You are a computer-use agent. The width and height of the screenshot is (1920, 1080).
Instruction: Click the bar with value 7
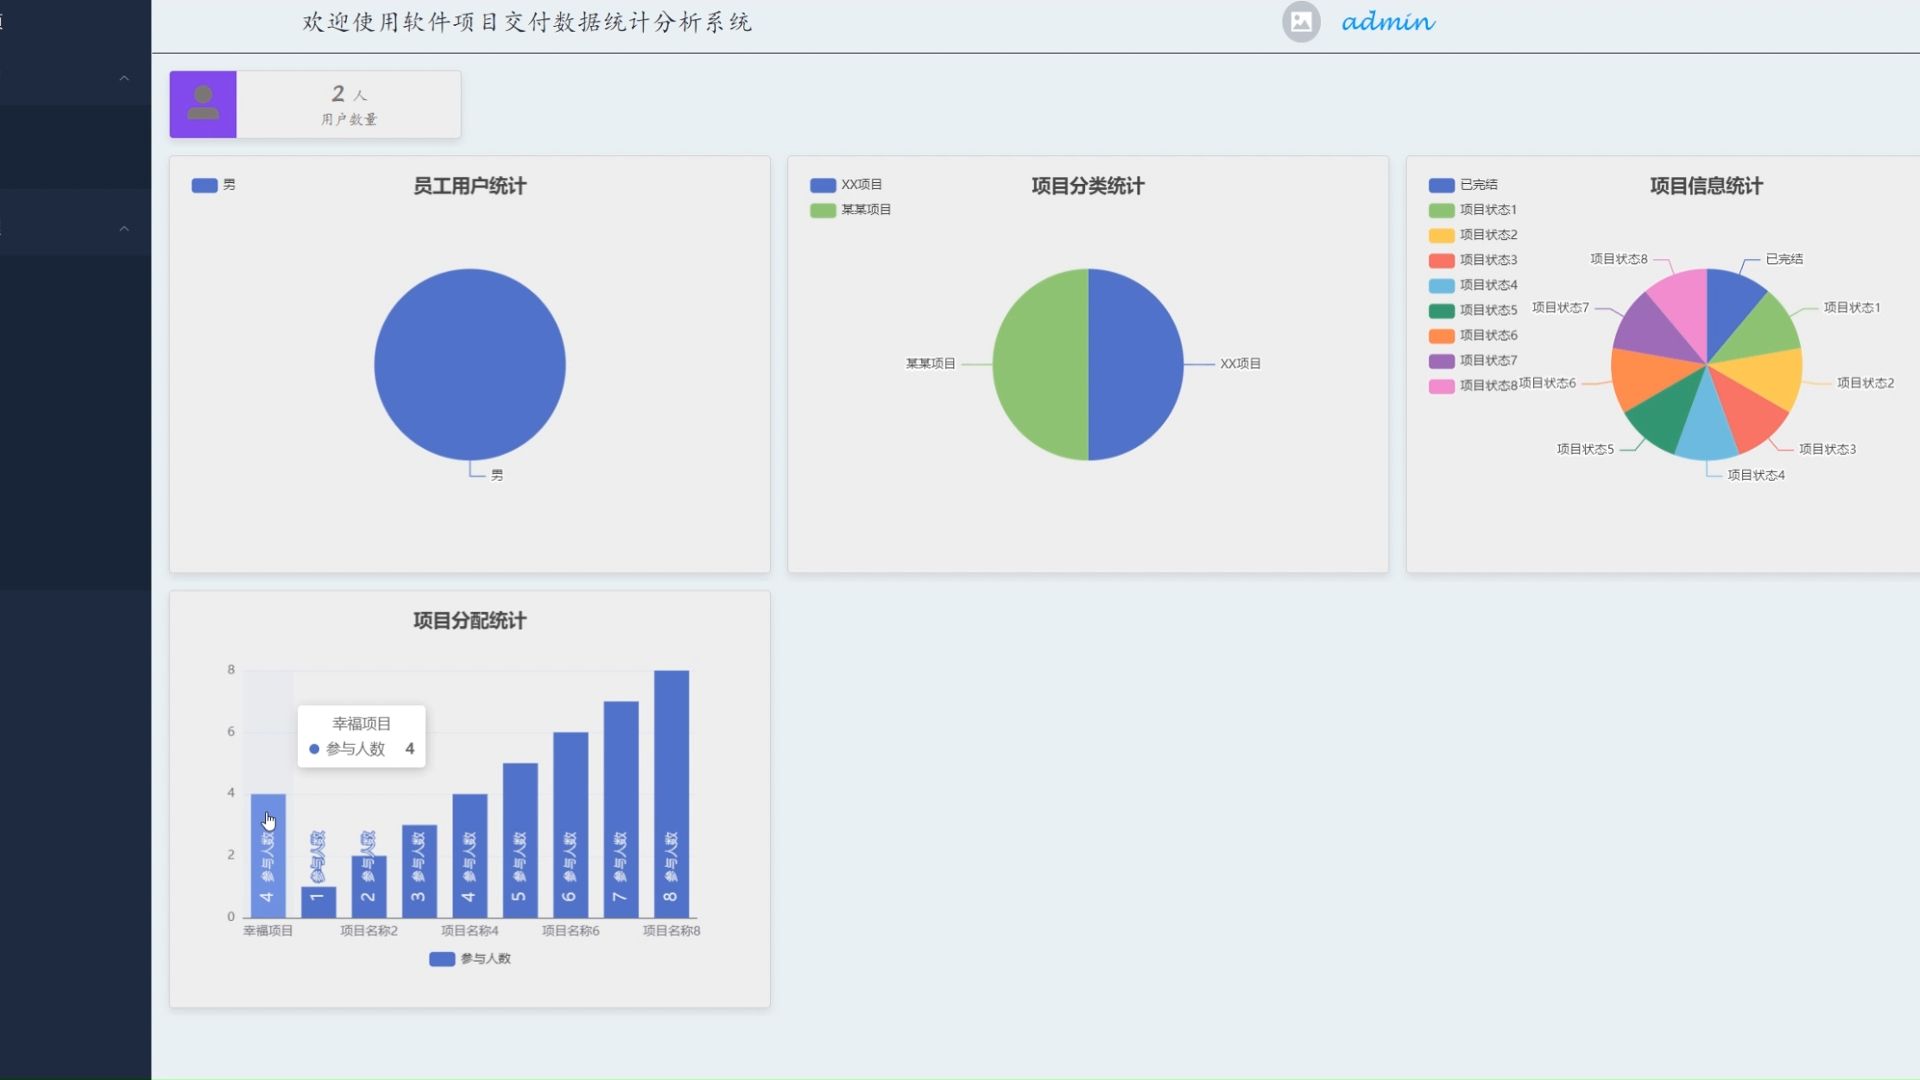(x=621, y=809)
